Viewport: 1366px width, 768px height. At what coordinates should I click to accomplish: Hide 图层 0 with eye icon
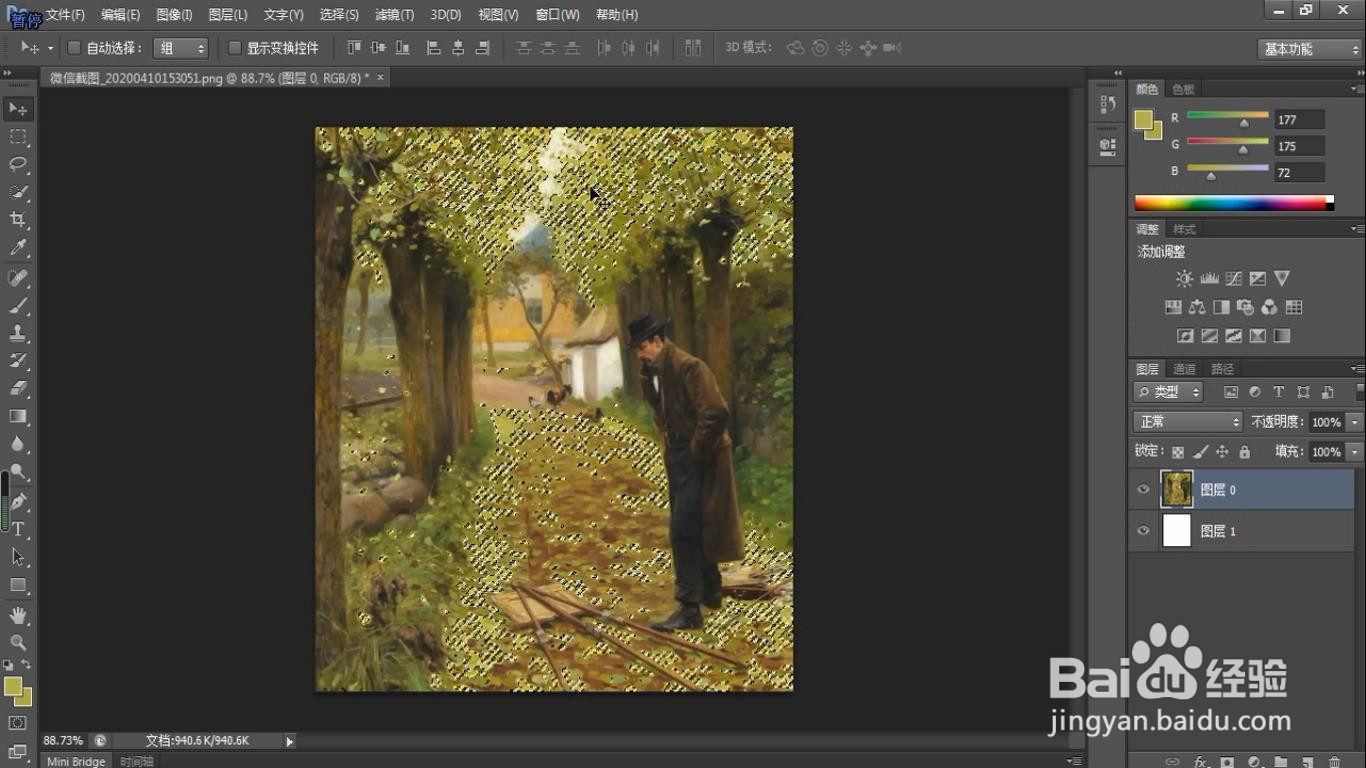point(1144,489)
